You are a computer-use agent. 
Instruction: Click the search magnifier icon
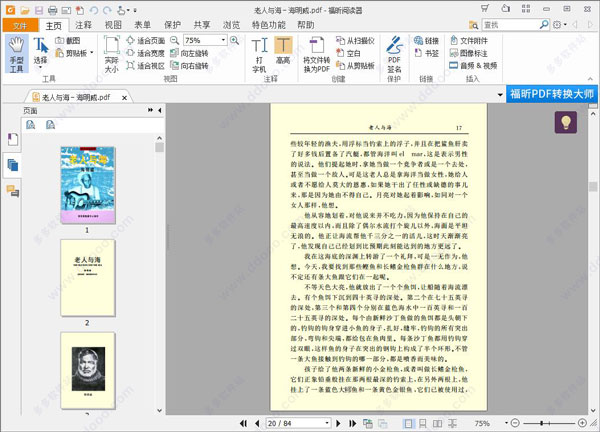tap(544, 25)
